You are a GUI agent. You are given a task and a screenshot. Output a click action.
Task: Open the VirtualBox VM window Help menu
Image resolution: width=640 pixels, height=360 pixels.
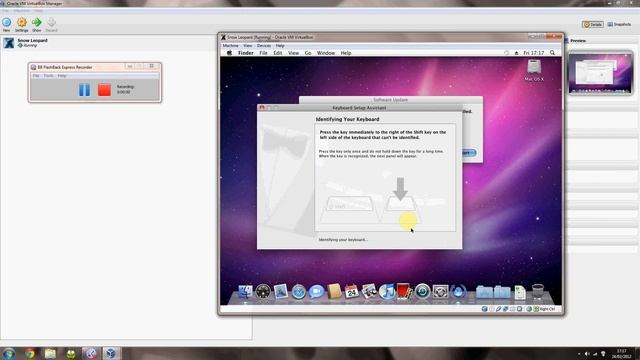coord(280,46)
